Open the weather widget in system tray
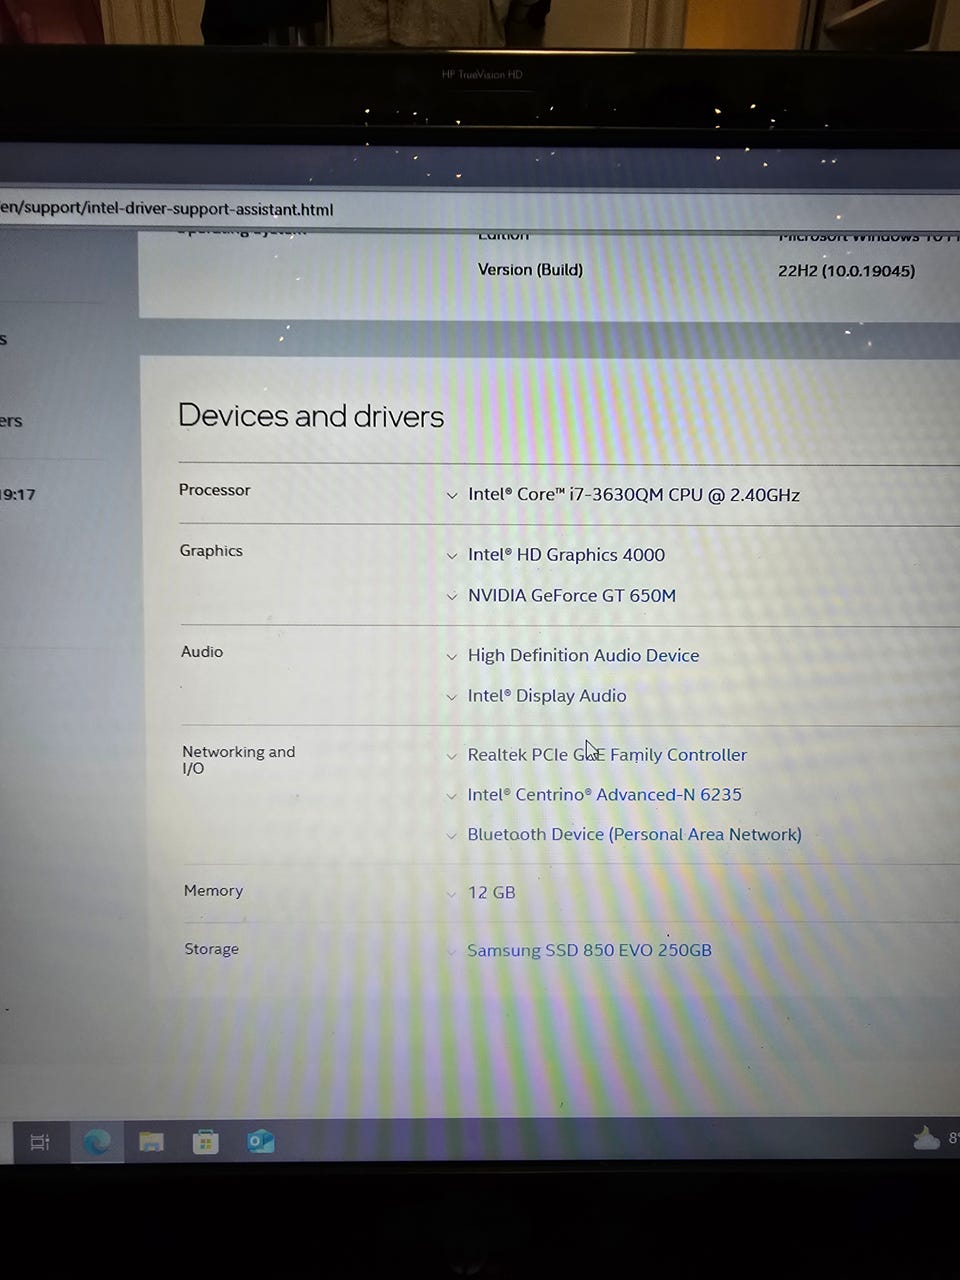 coord(934,1138)
